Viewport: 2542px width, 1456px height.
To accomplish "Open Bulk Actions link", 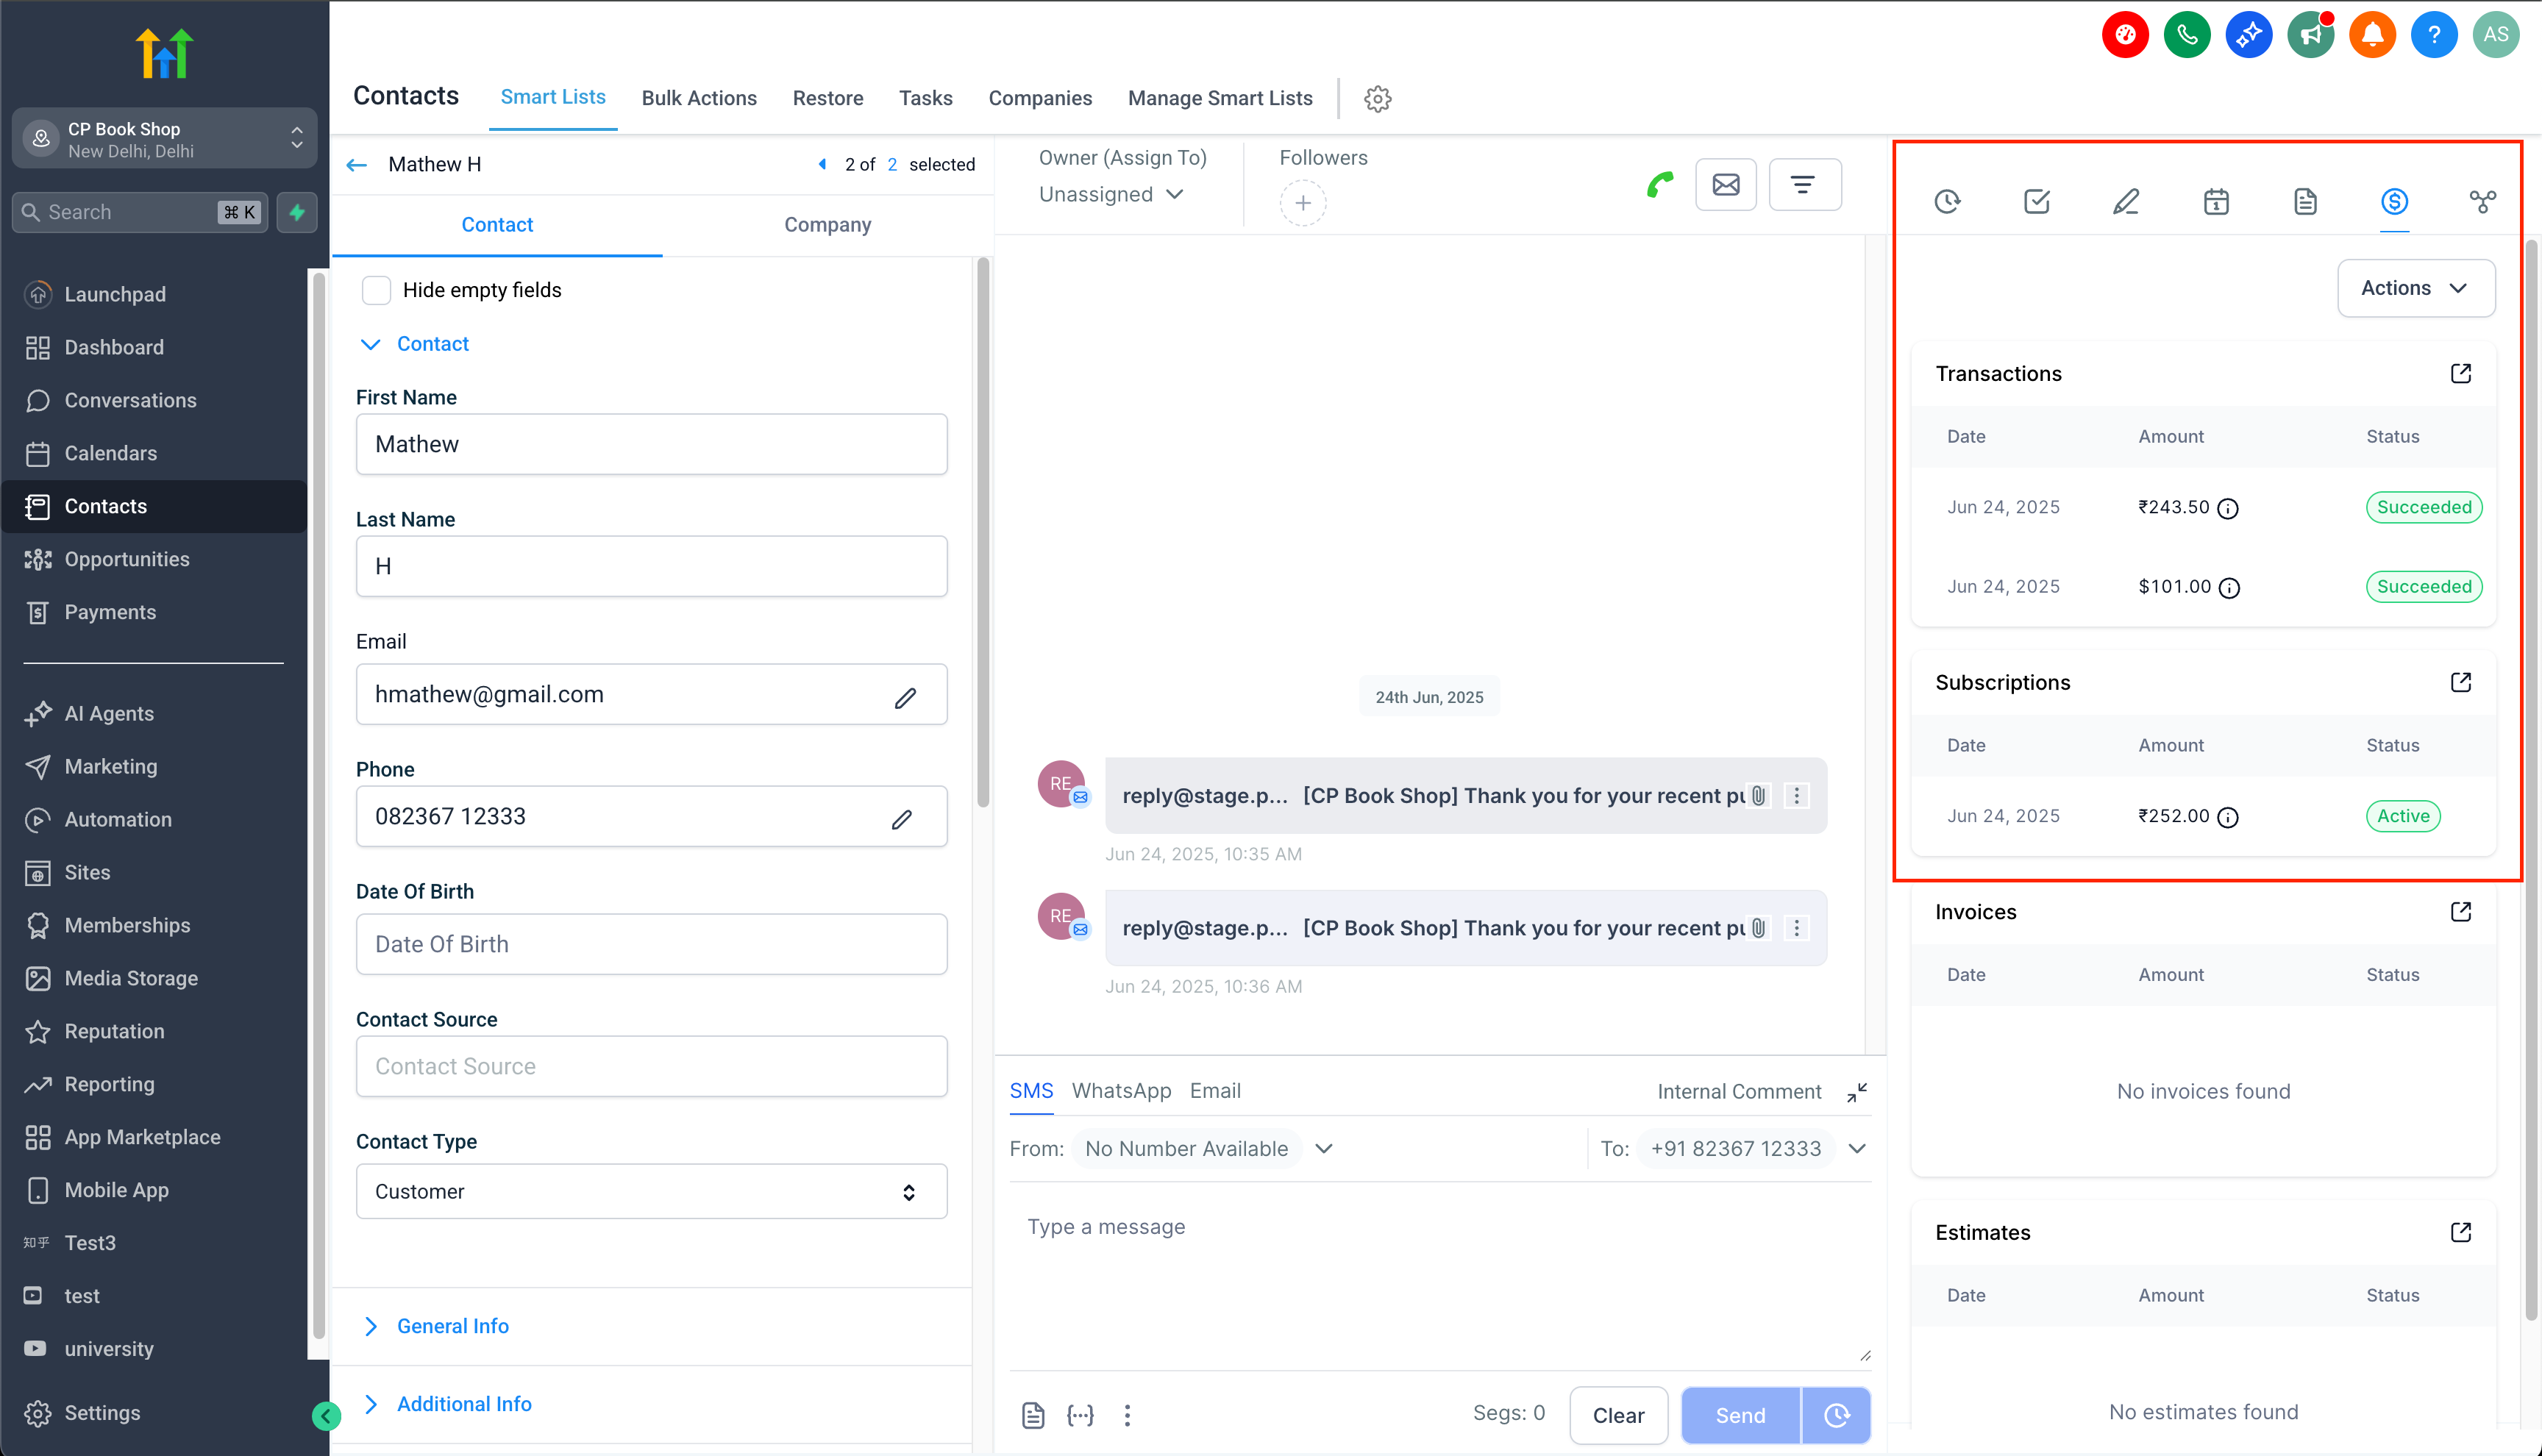I will click(x=699, y=98).
